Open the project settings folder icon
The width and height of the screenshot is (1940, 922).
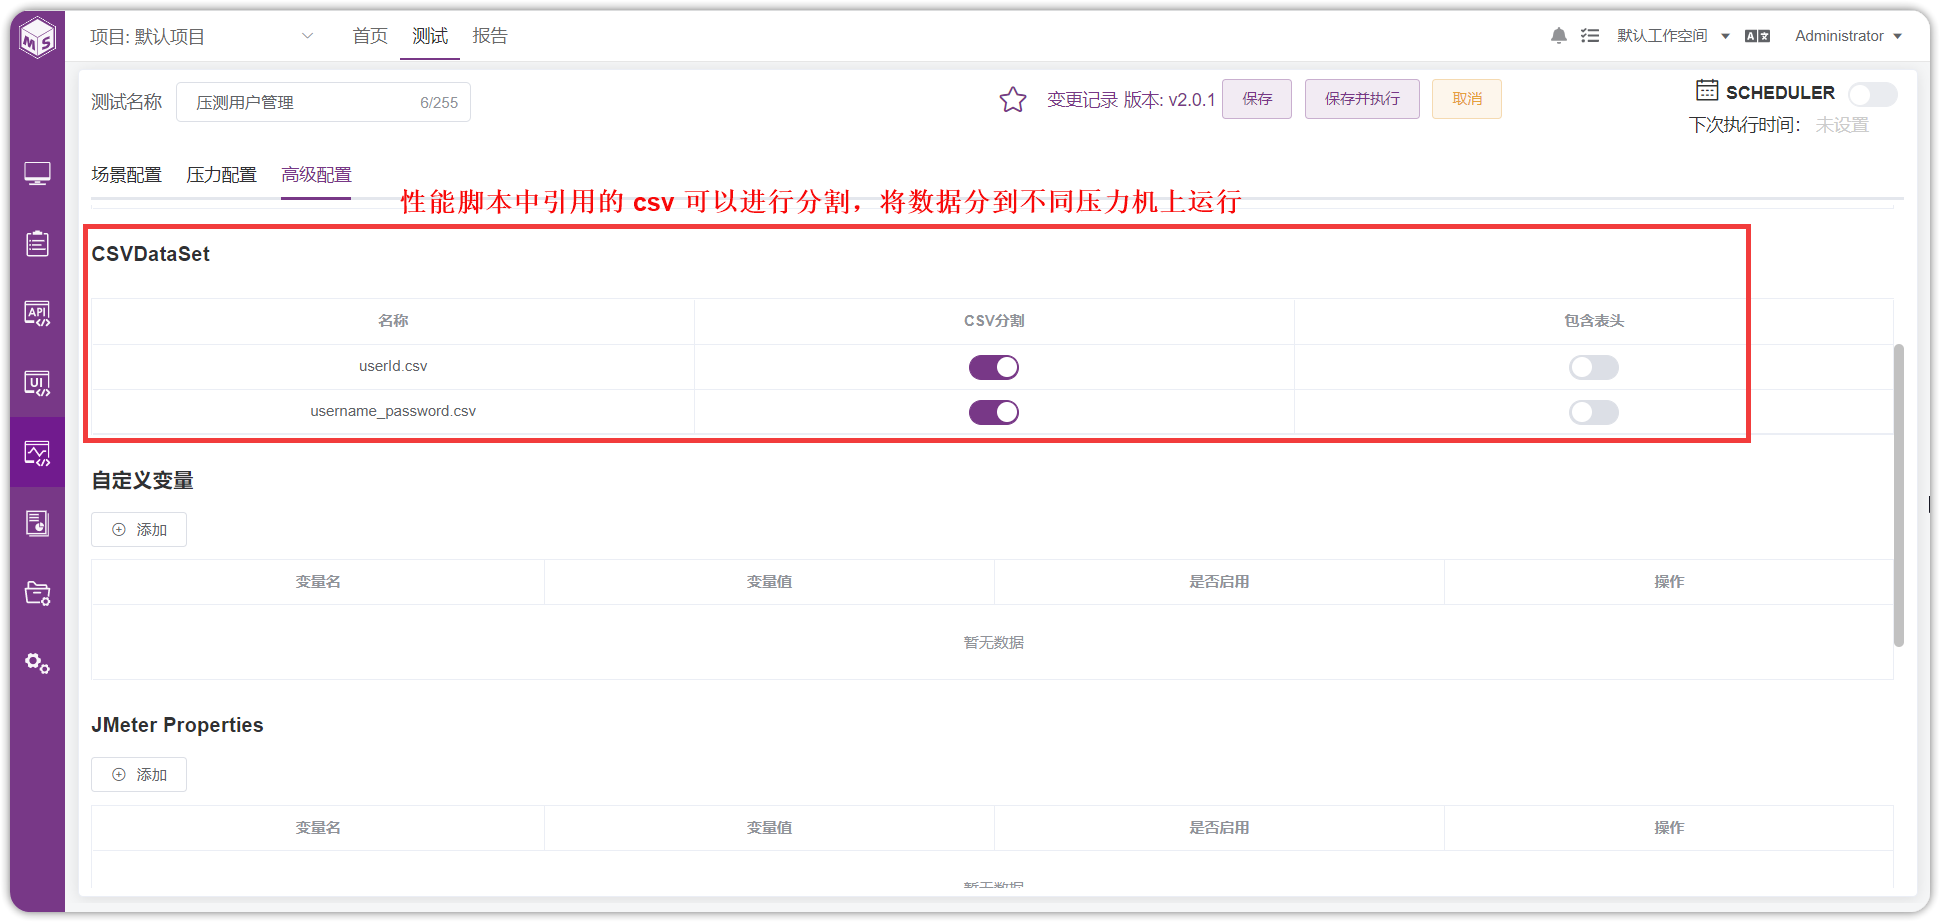pyautogui.click(x=38, y=593)
